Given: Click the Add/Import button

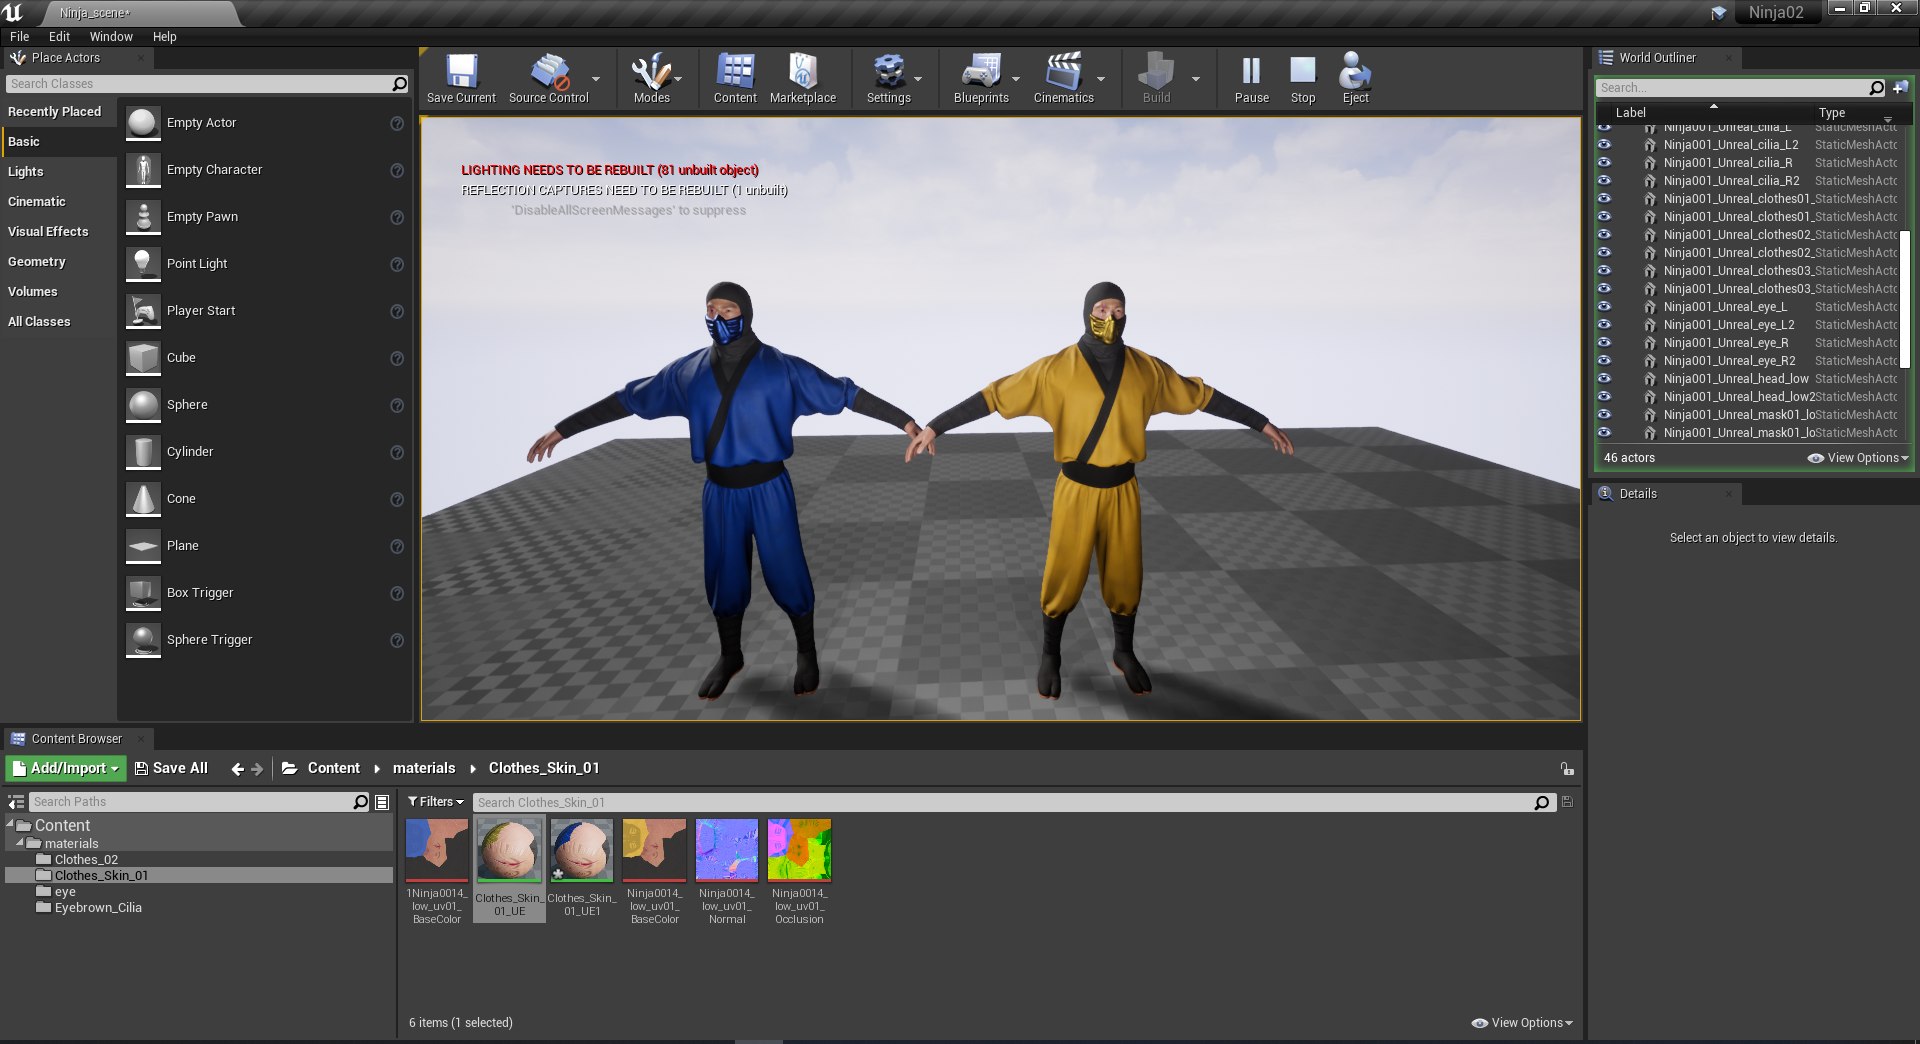Looking at the screenshot, I should [66, 768].
